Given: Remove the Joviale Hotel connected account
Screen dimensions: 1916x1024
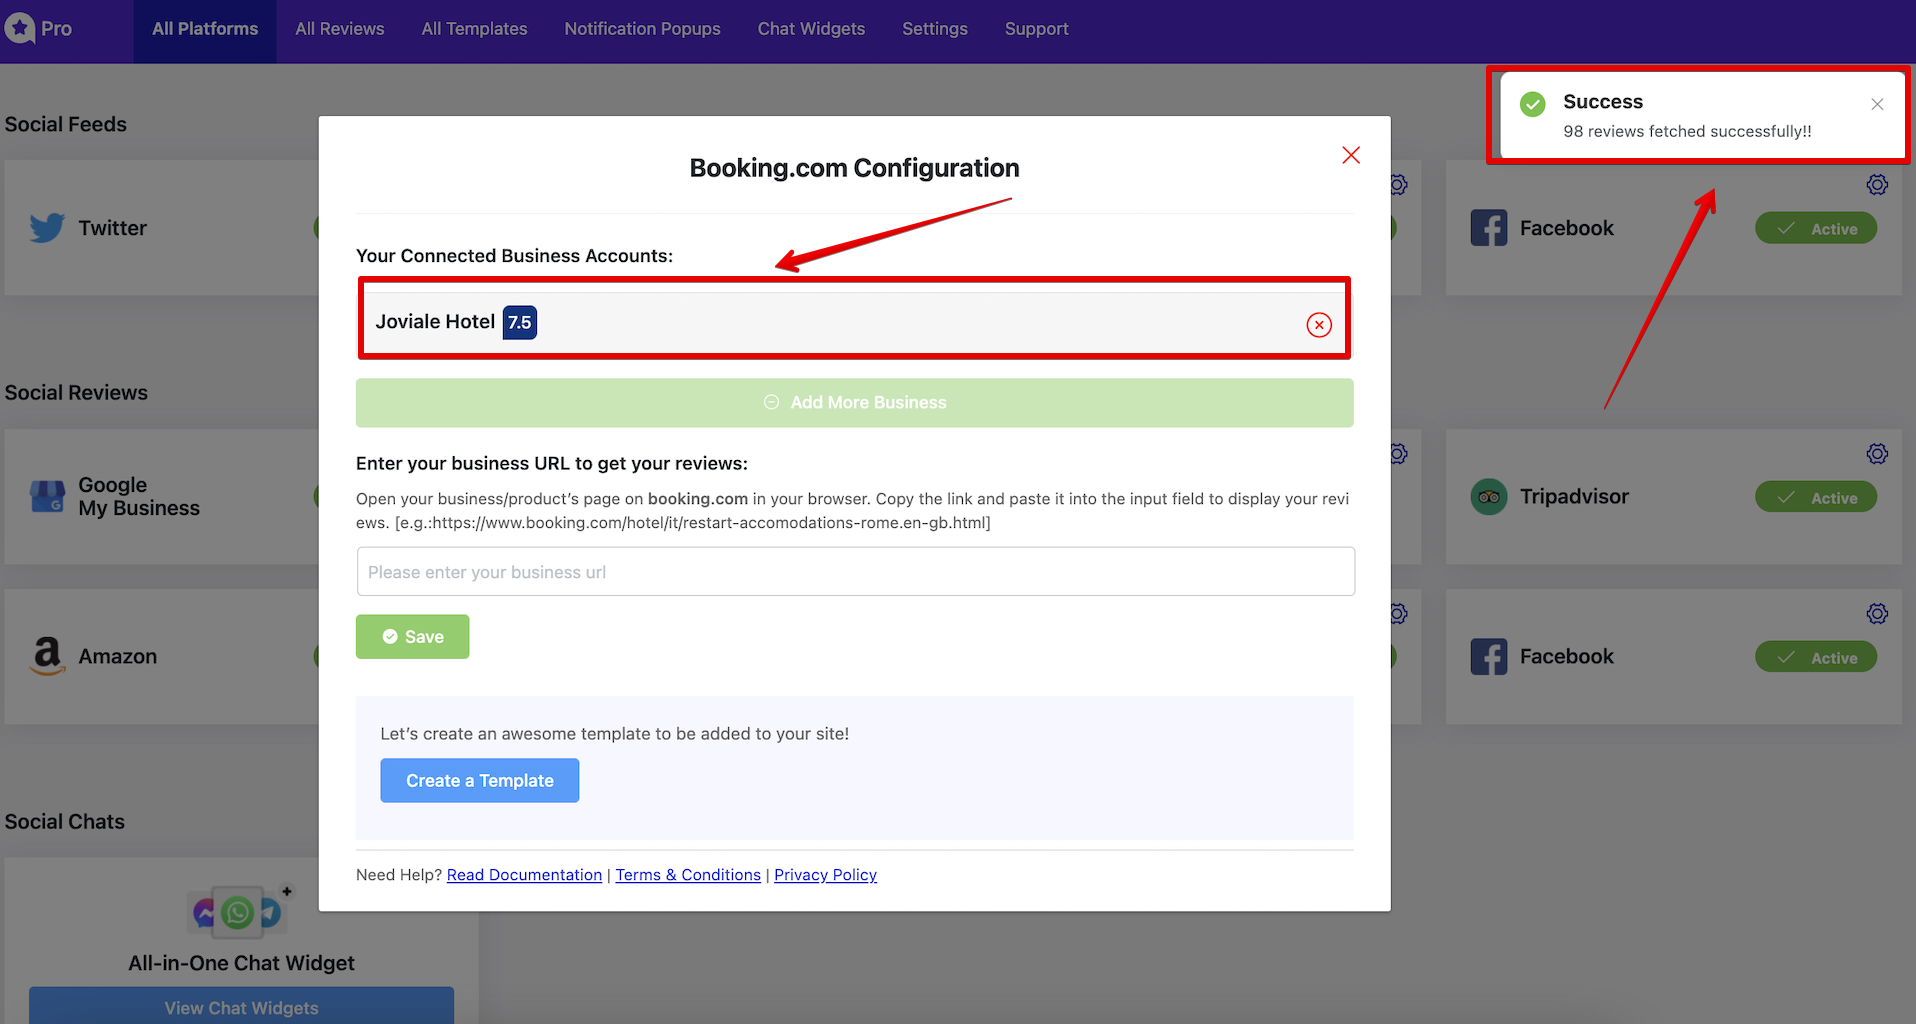Looking at the screenshot, I should point(1319,324).
